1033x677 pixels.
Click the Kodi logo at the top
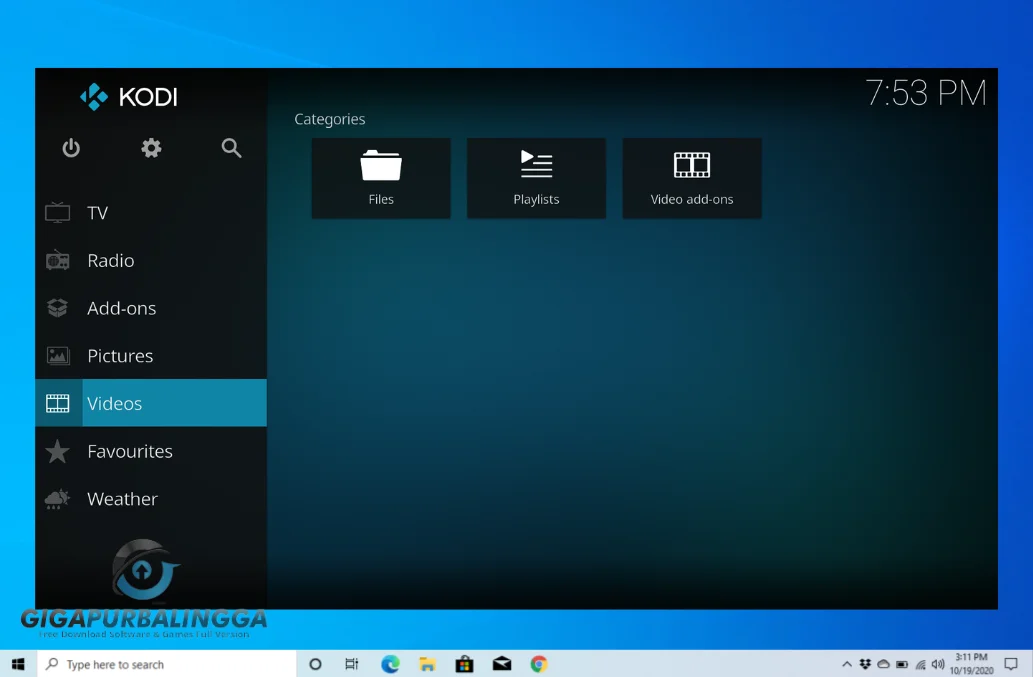point(128,97)
